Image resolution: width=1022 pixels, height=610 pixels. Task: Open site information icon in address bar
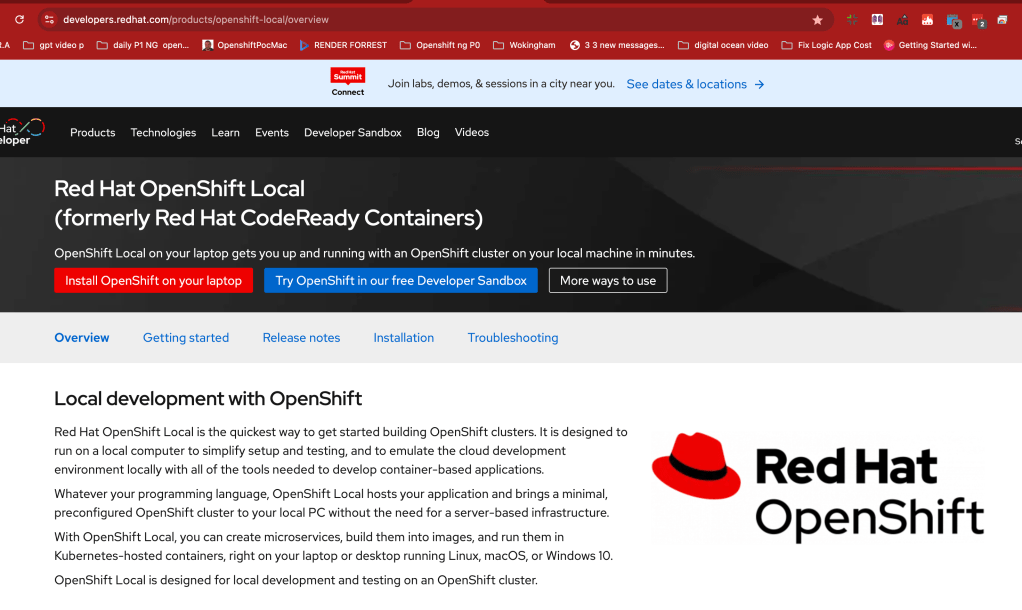[x=50, y=20]
